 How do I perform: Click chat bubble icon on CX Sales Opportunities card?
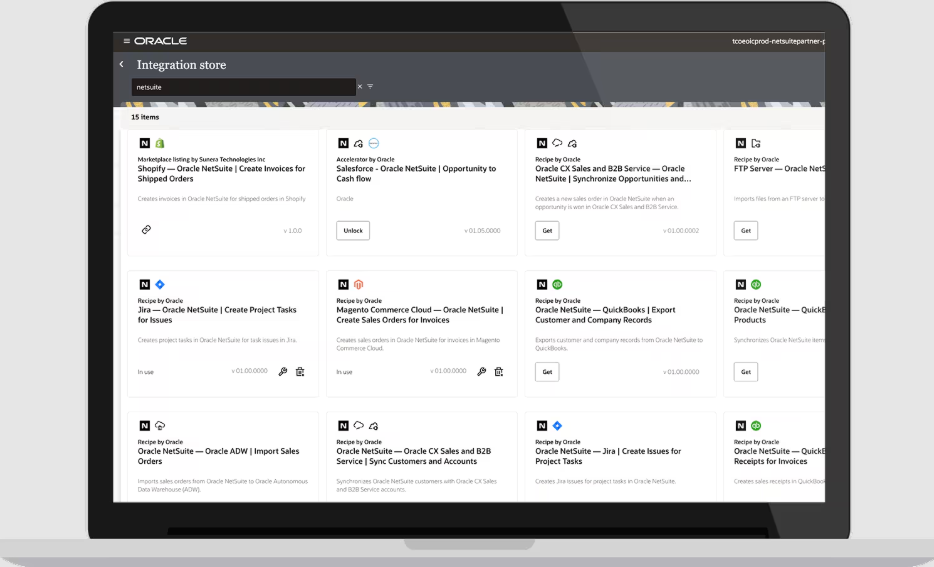[x=557, y=143]
